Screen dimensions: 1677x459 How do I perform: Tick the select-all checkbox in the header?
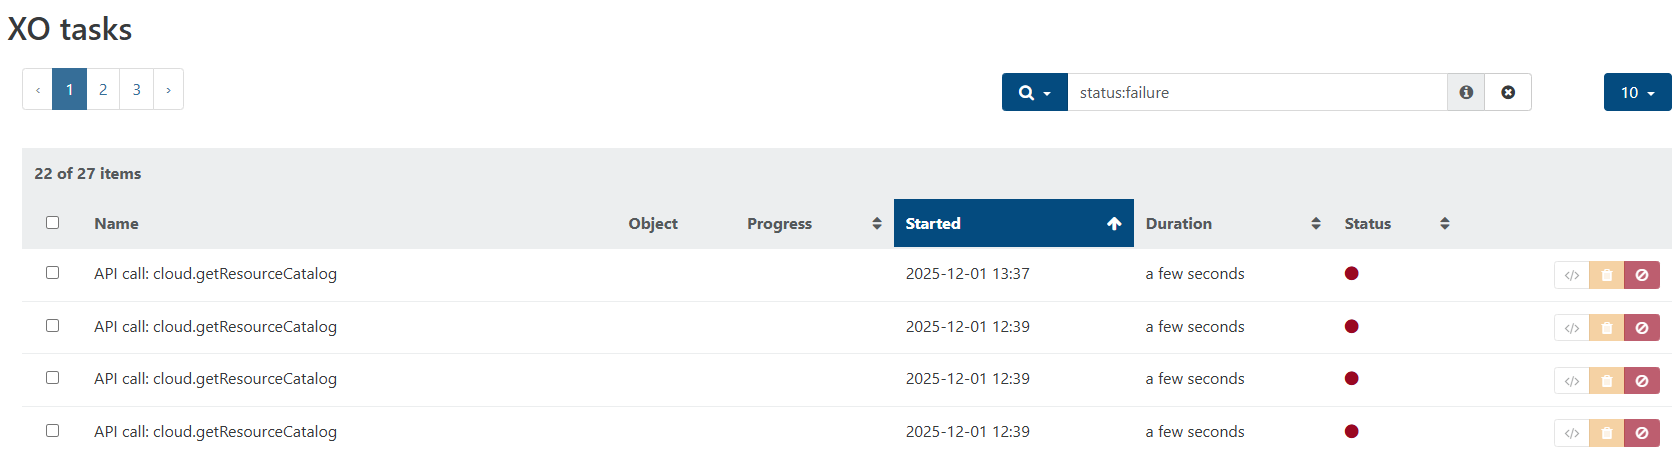53,223
